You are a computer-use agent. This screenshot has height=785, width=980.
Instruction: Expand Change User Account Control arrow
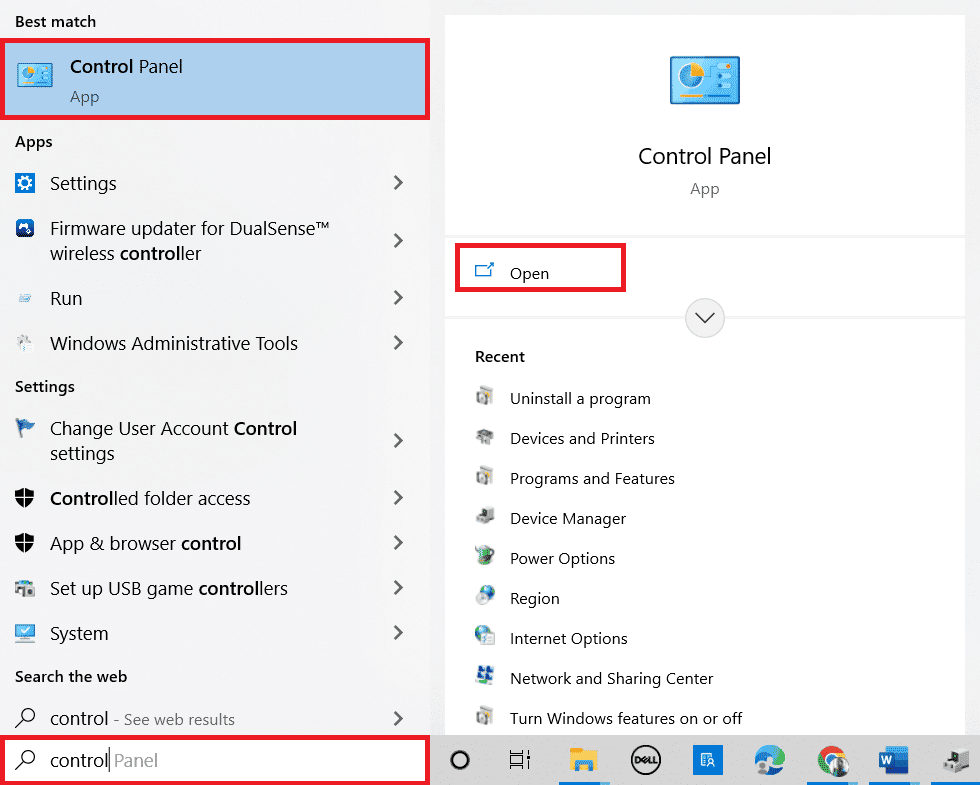(398, 441)
